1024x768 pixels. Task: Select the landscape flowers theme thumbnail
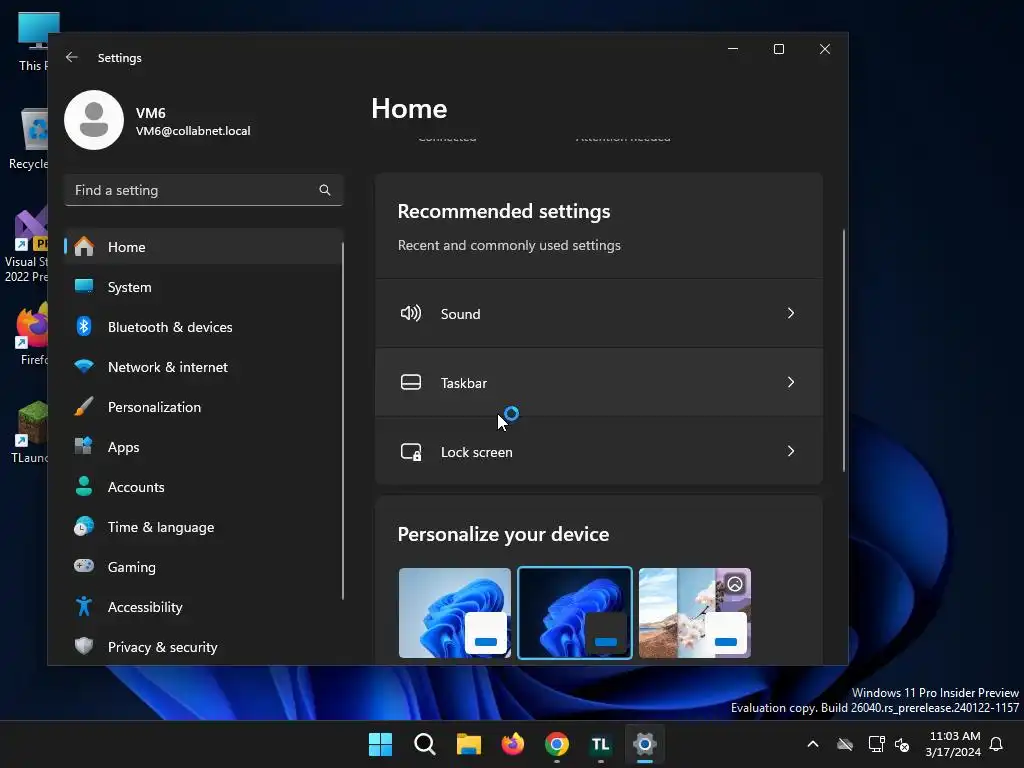click(x=695, y=613)
